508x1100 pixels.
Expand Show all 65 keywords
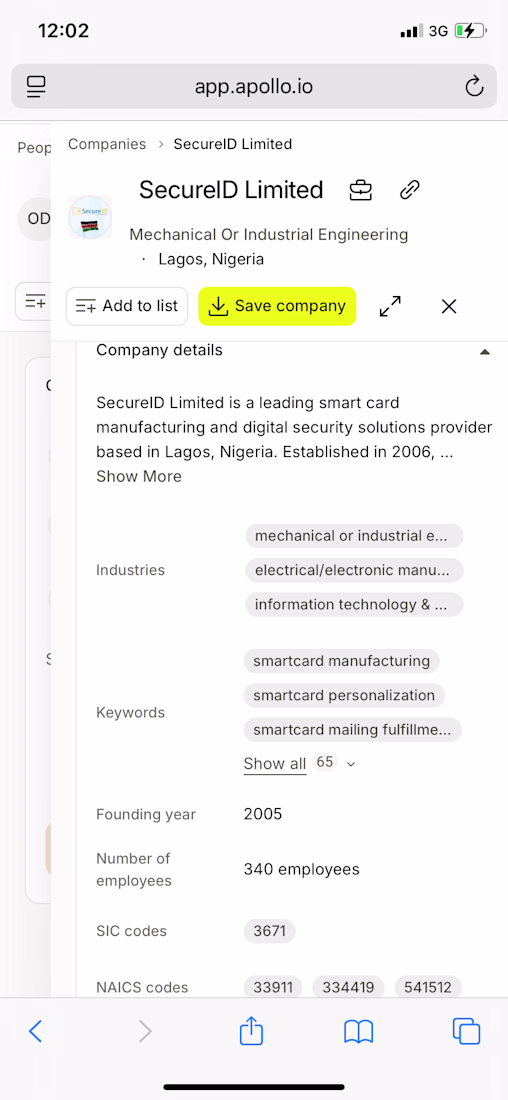(275, 763)
